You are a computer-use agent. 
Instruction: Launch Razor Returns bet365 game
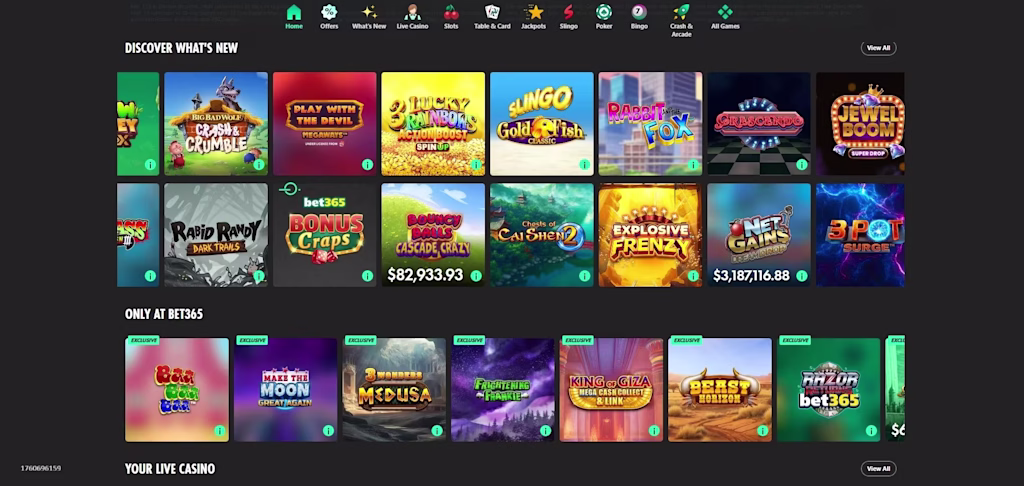(x=828, y=389)
